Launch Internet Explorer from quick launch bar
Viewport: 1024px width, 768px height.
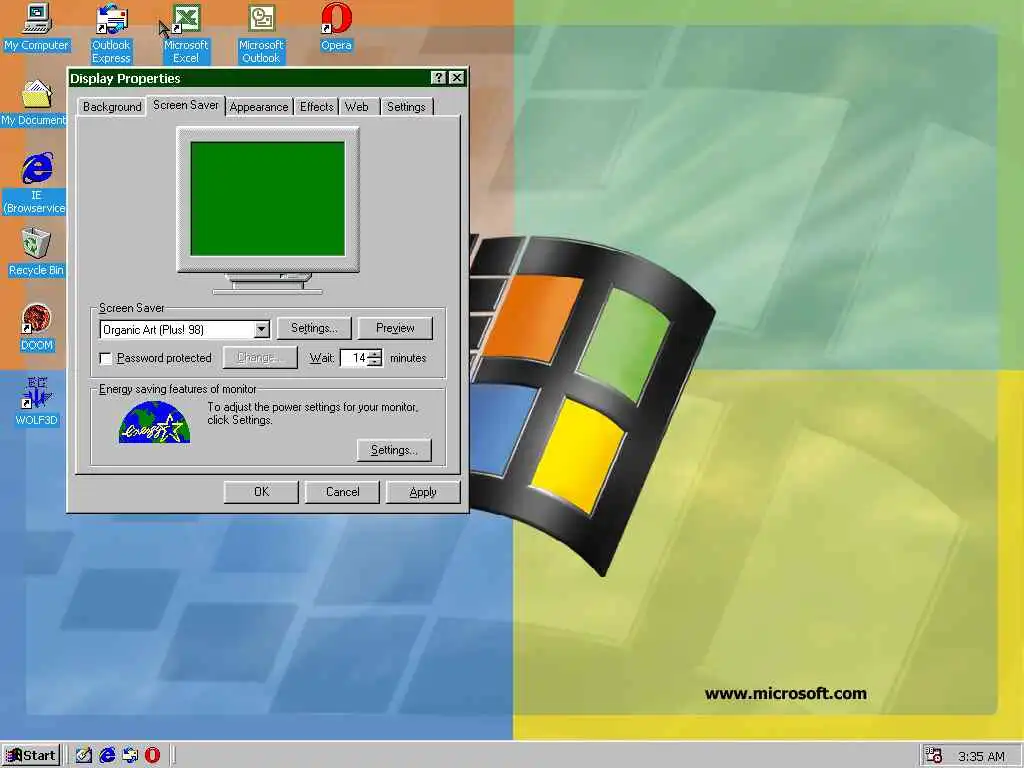(106, 755)
